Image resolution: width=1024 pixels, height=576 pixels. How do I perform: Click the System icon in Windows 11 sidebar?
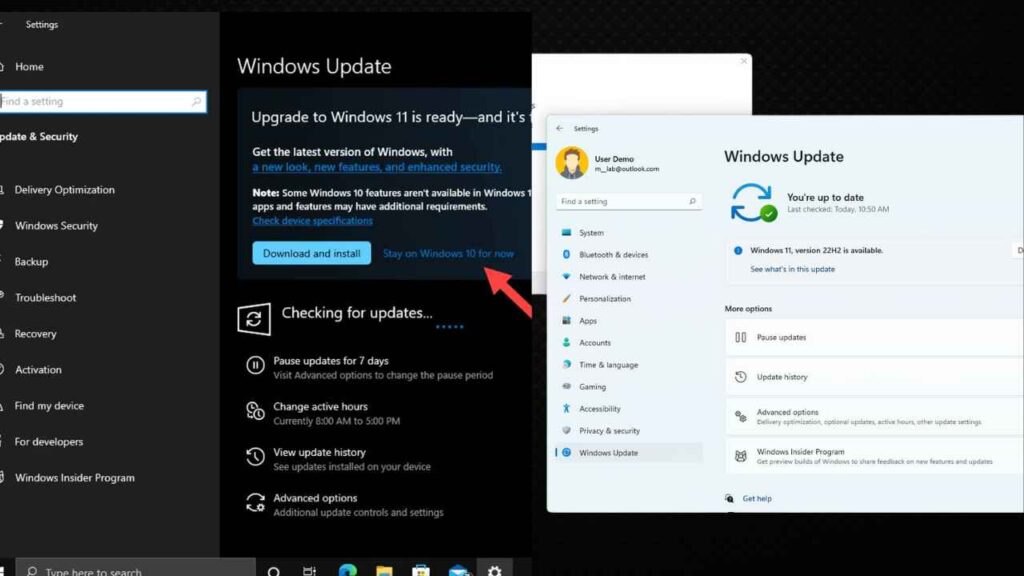566,232
